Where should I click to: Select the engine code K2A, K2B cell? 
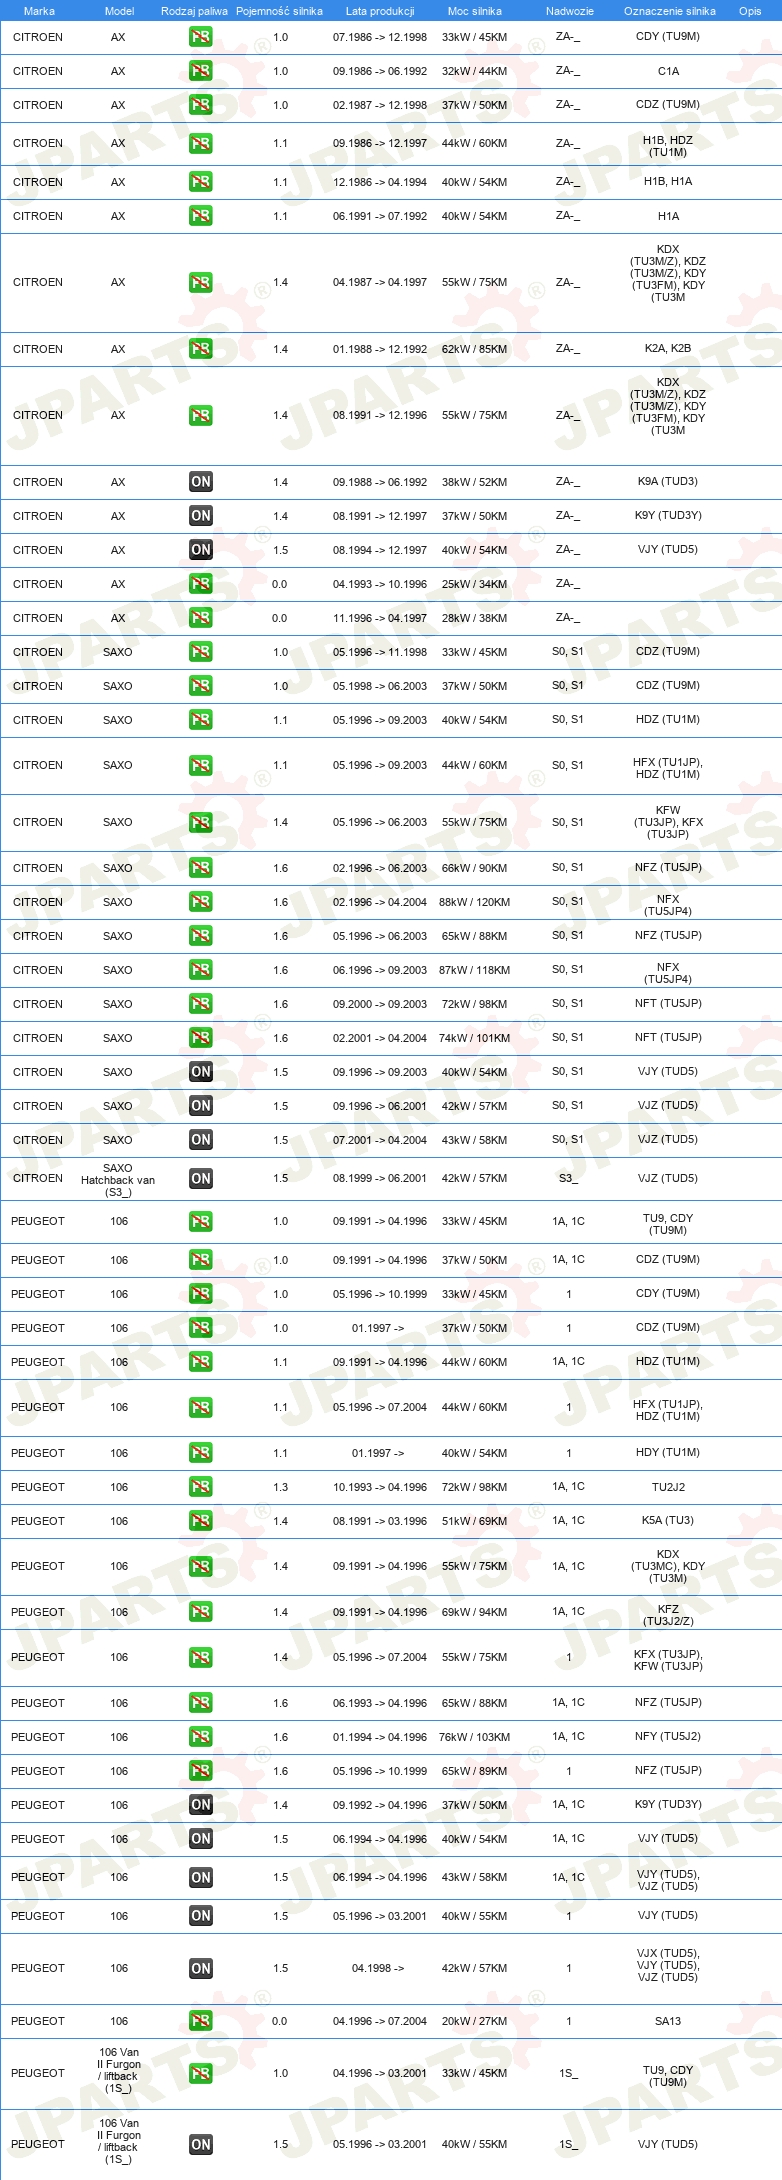668,349
